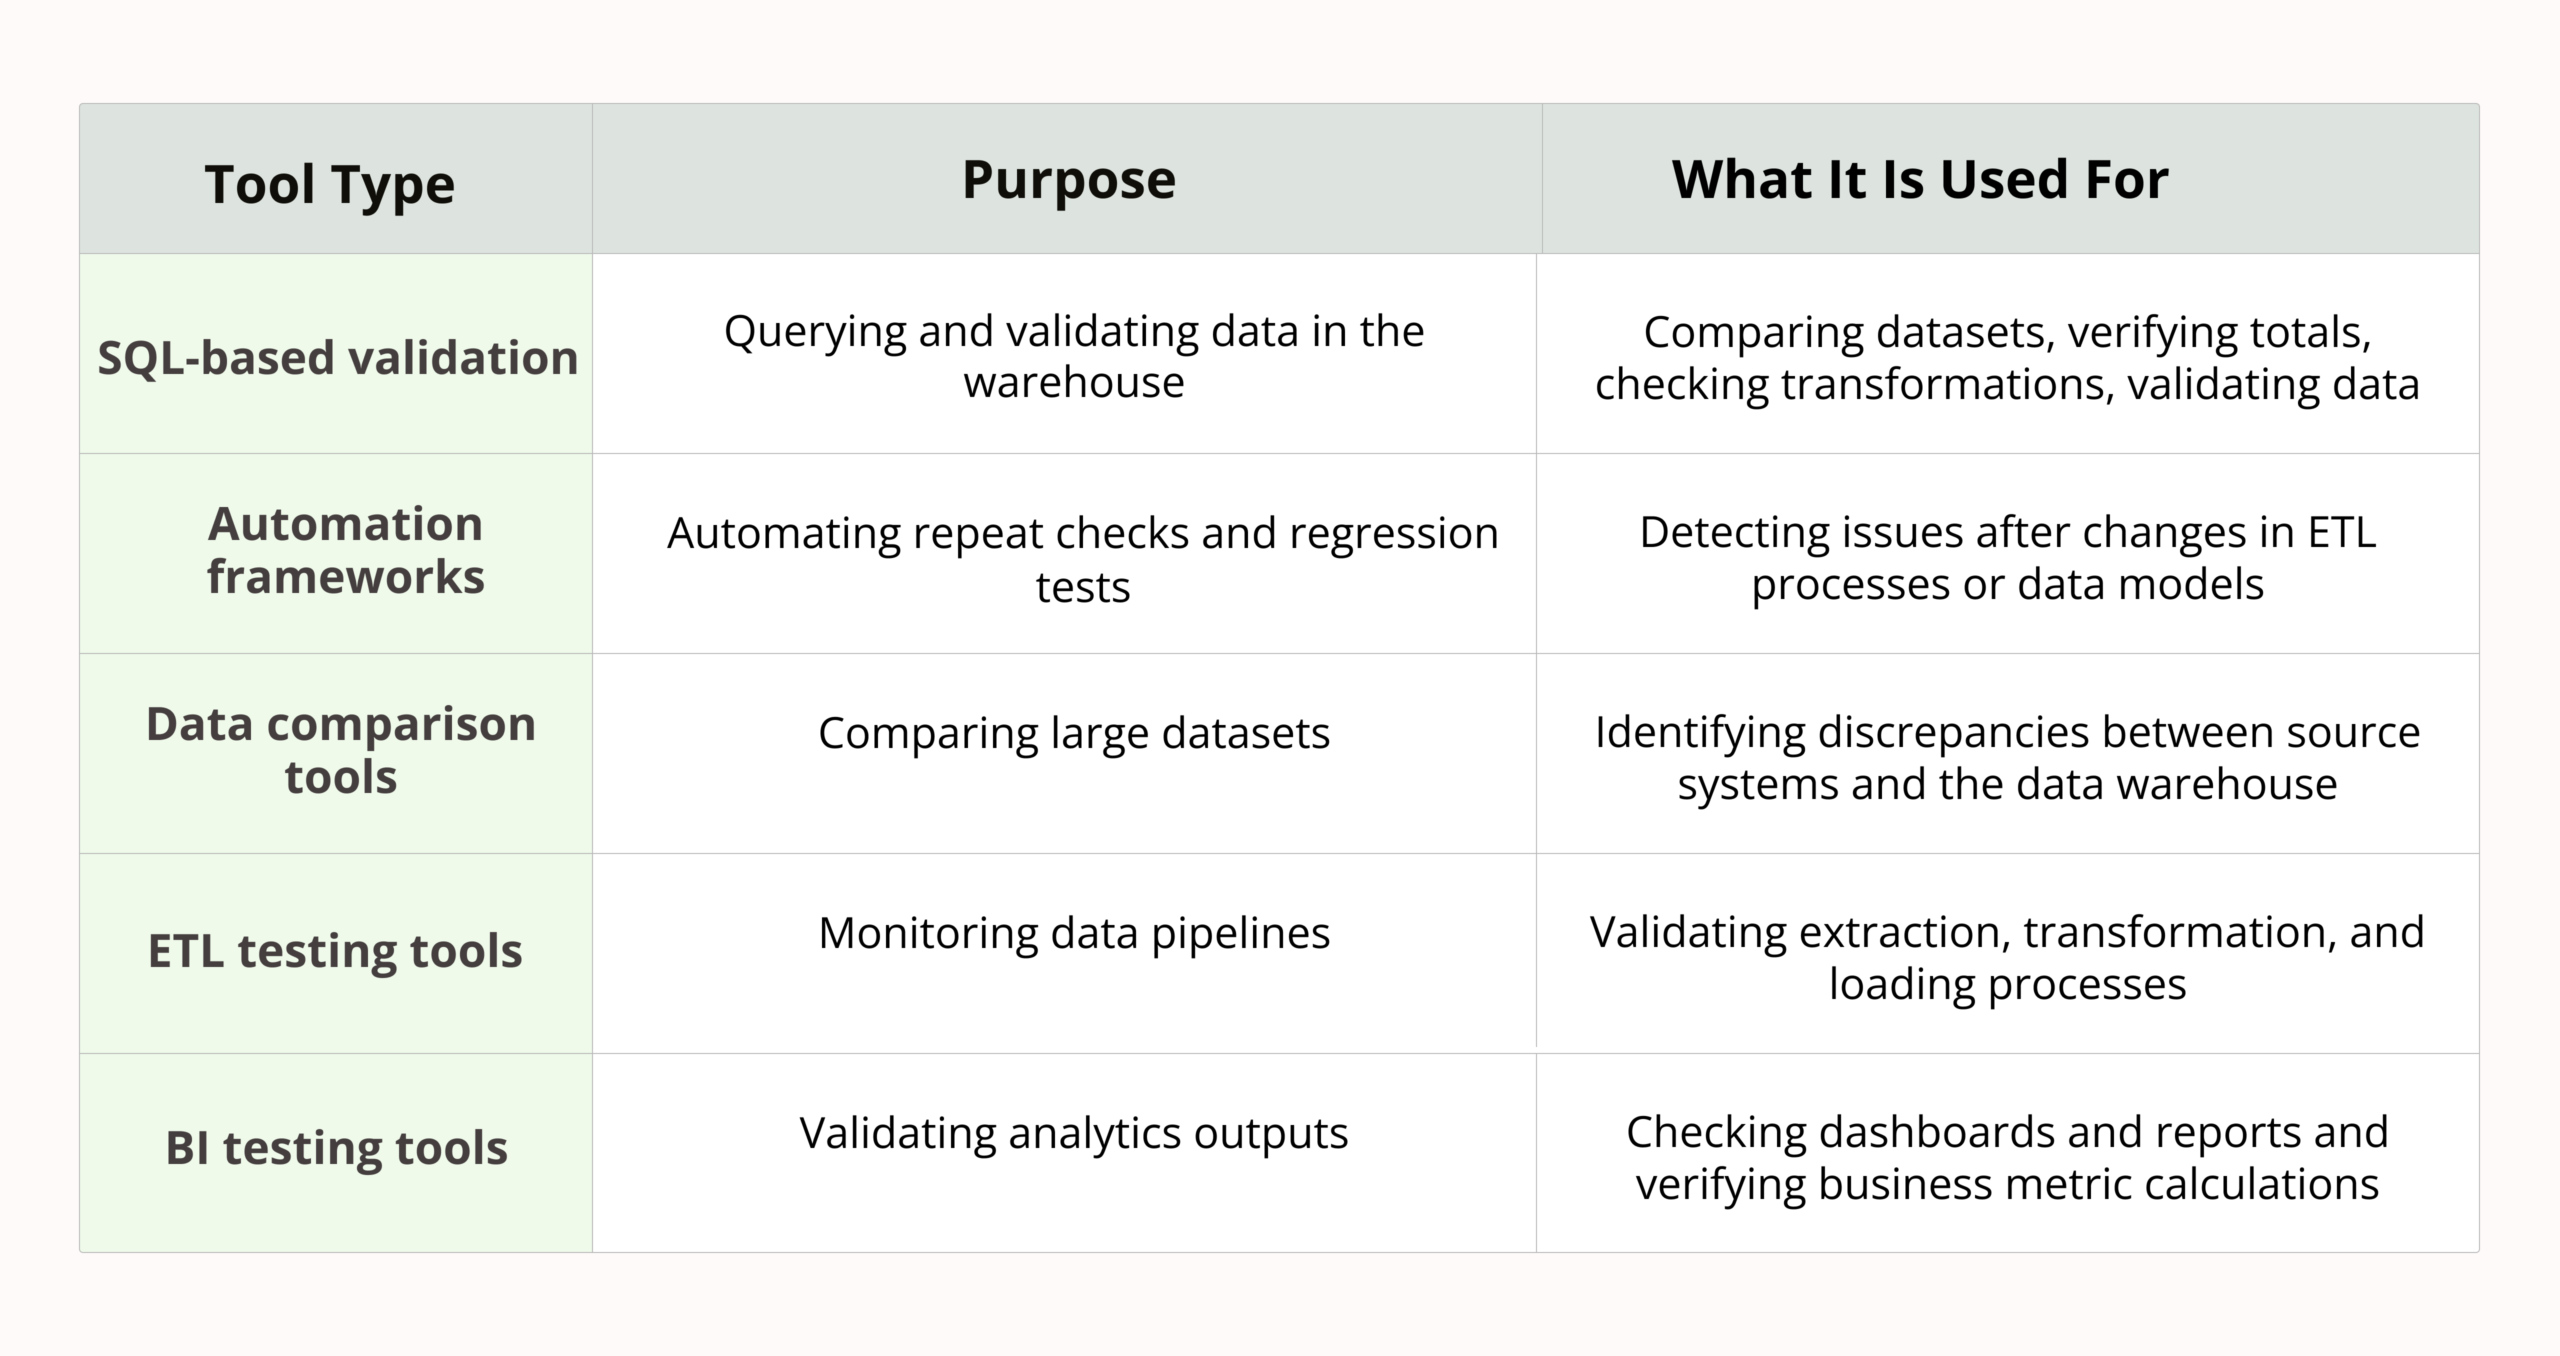Select the "SQL-based validation" row label
Image resolution: width=2560 pixels, height=1356 pixels.
pyautogui.click(x=337, y=357)
